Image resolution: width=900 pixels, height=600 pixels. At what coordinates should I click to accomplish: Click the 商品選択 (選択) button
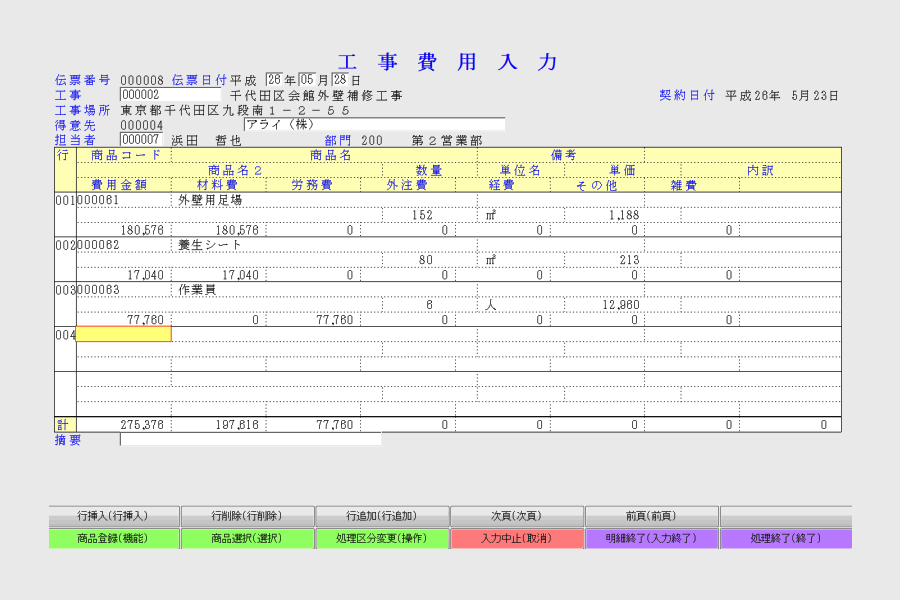click(248, 538)
